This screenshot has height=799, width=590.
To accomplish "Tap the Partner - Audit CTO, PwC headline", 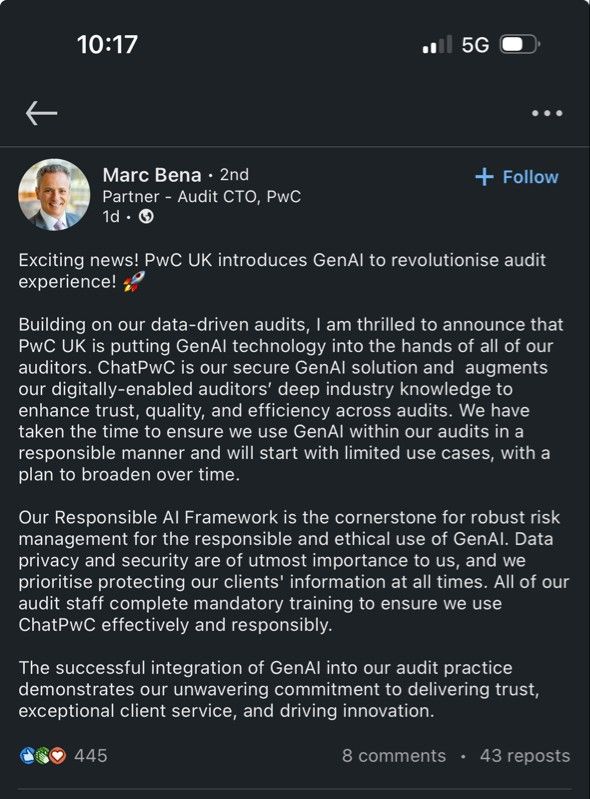I will pos(202,197).
